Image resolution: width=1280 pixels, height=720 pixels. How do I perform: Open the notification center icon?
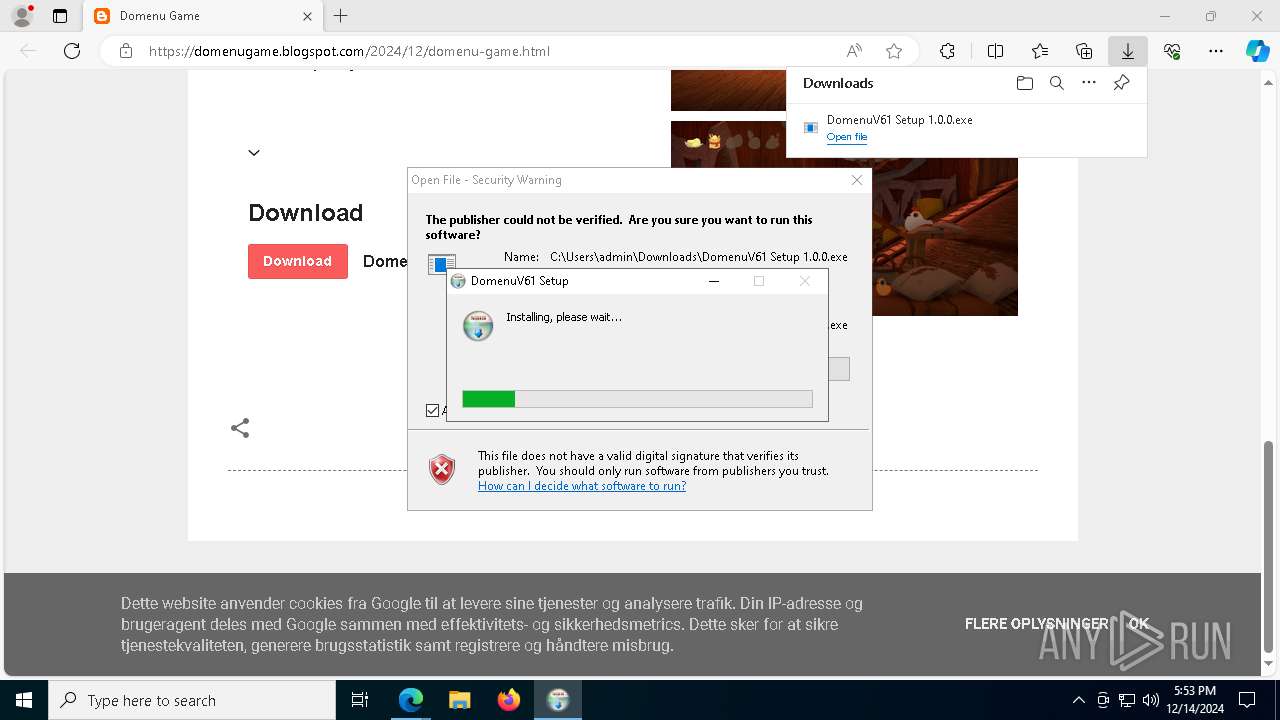coord(1247,700)
